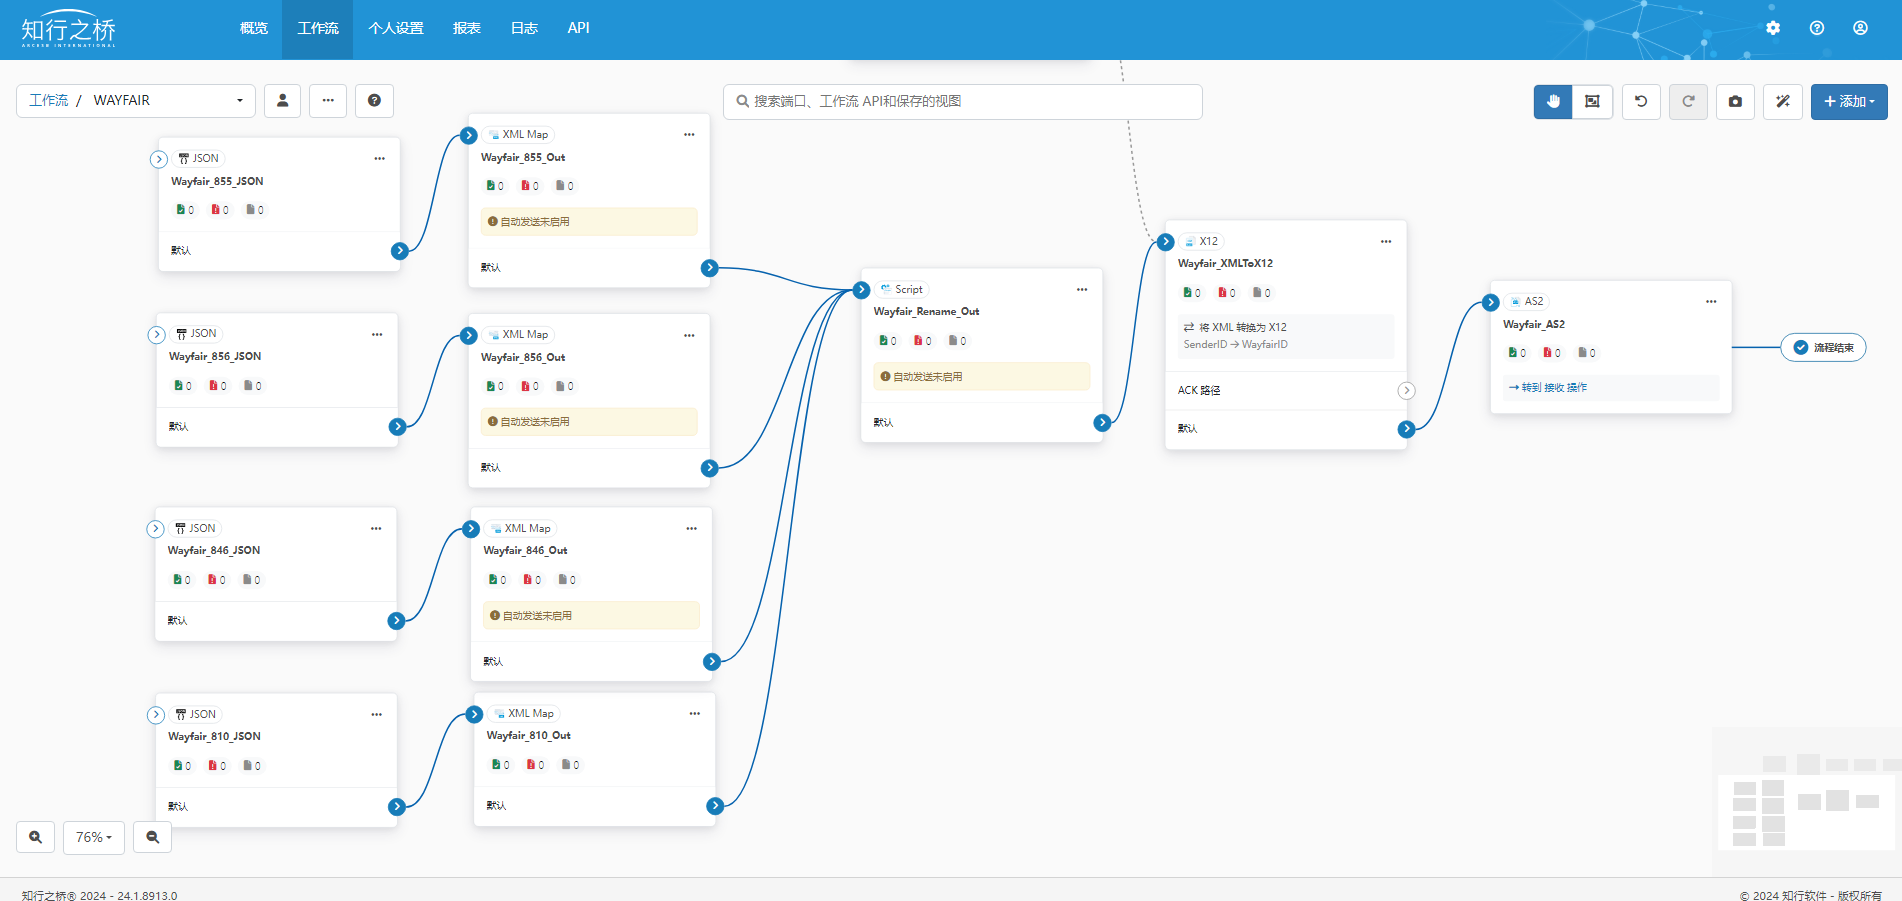Open the help question mark in header
Screen dimensions: 1902x901
(1817, 28)
